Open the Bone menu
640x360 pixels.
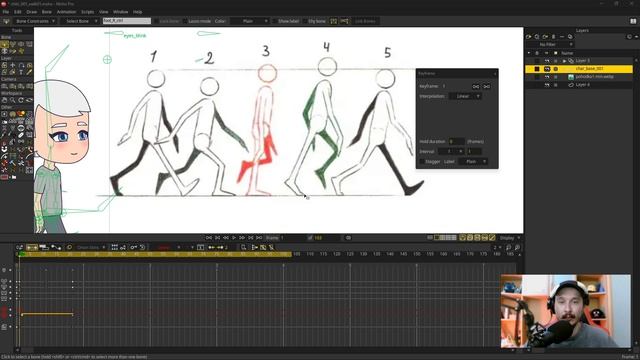pos(47,12)
